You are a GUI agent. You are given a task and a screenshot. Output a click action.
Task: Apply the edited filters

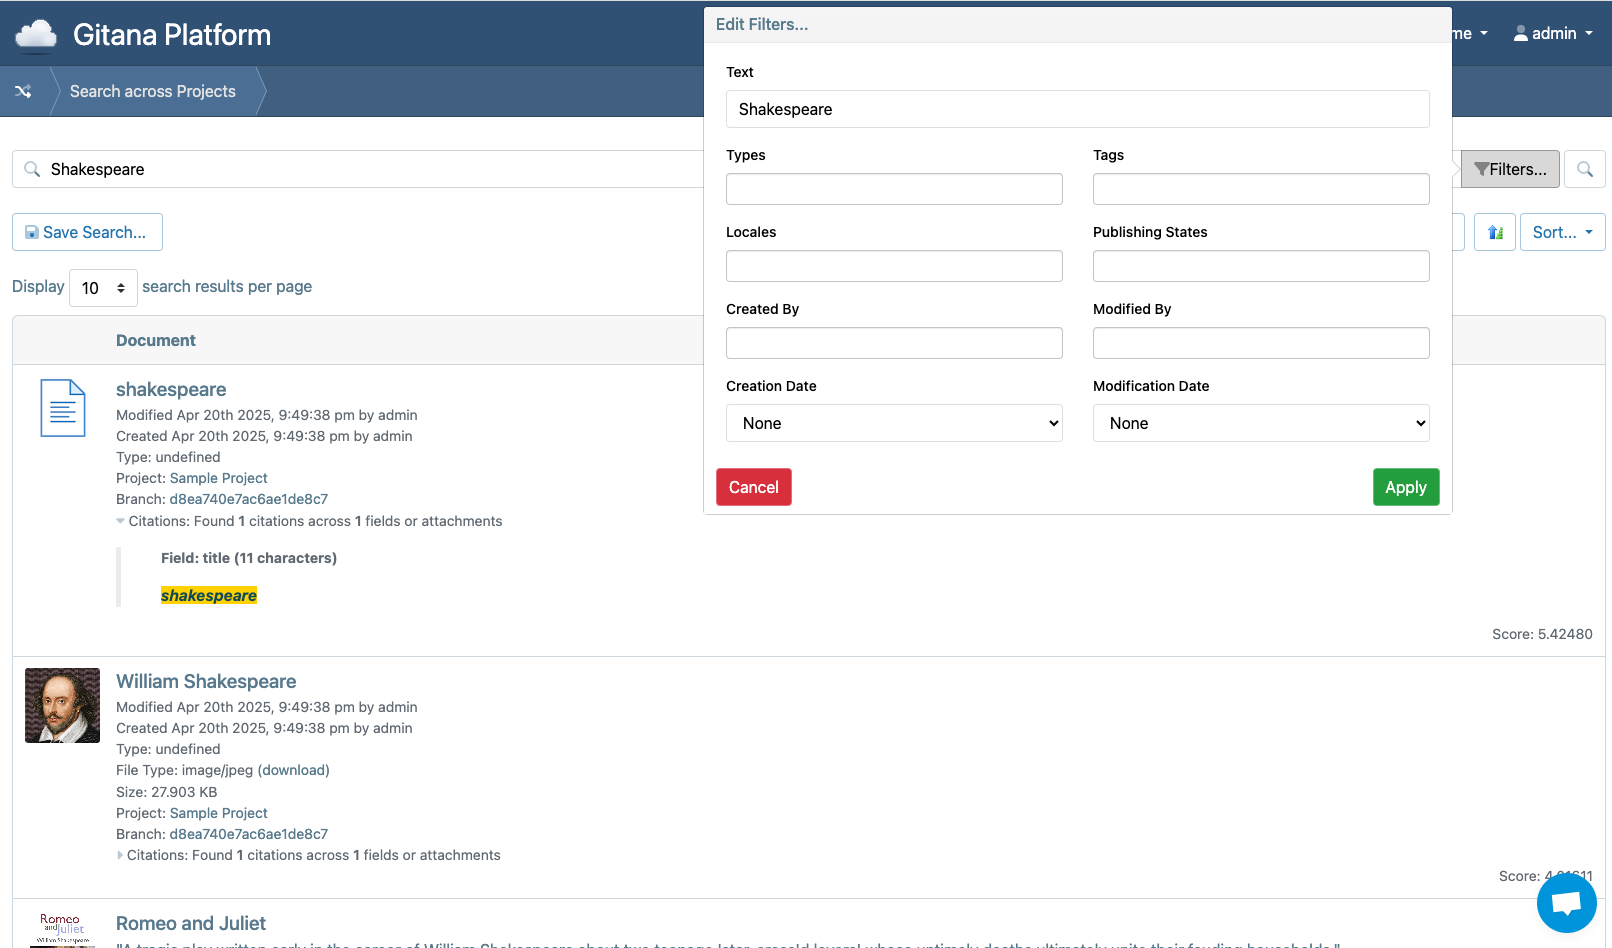tap(1406, 487)
